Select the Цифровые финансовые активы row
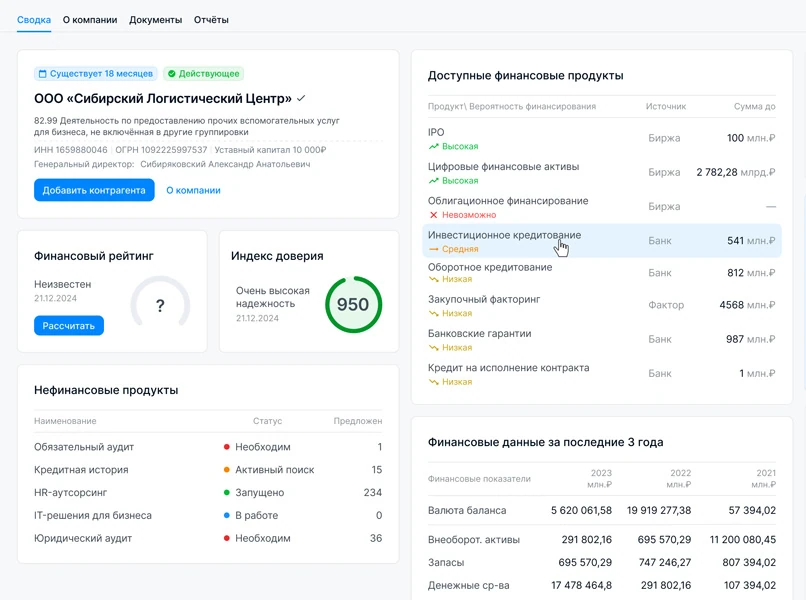This screenshot has height=600, width=806. click(x=600, y=173)
